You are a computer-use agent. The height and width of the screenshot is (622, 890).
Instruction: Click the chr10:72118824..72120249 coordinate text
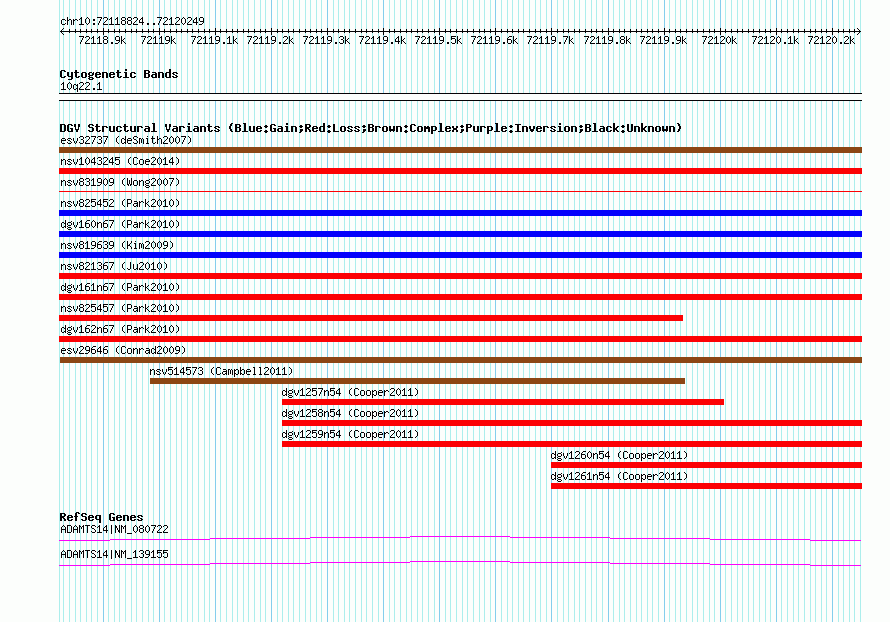point(132,22)
